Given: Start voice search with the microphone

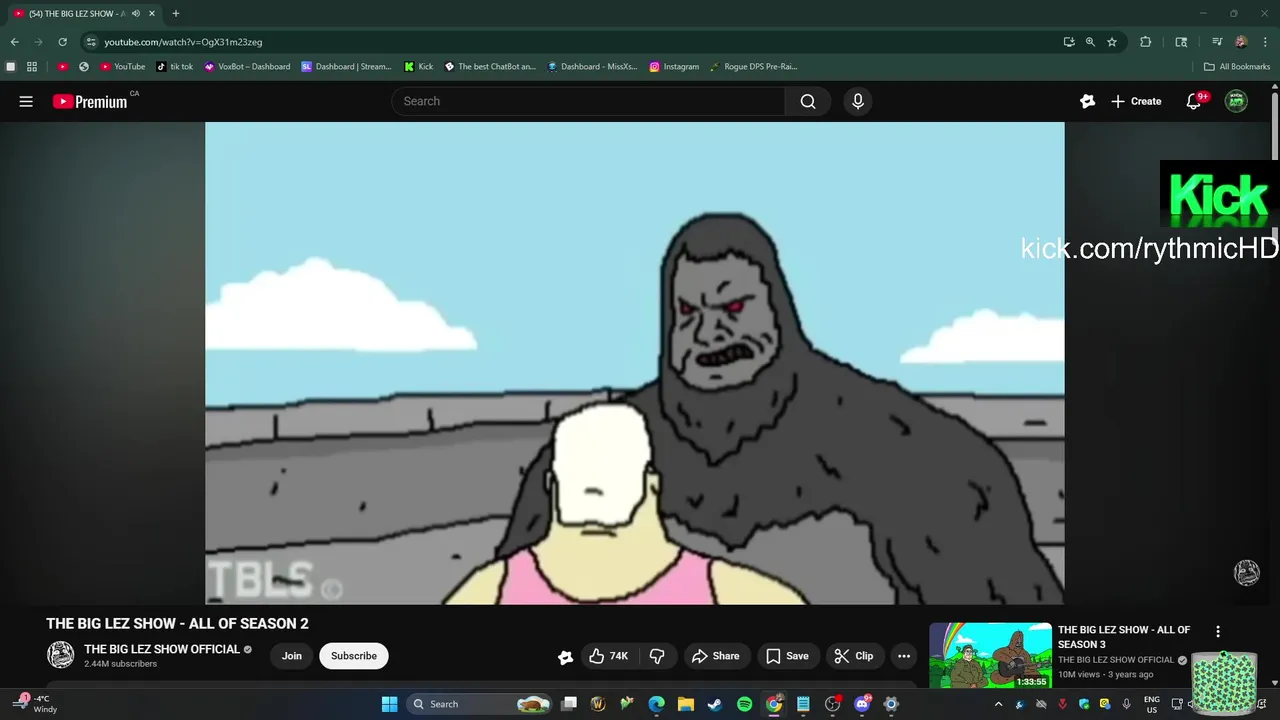Looking at the screenshot, I should point(857,101).
